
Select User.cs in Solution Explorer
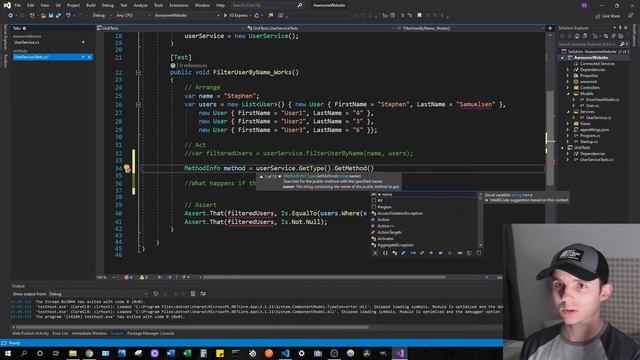point(592,106)
